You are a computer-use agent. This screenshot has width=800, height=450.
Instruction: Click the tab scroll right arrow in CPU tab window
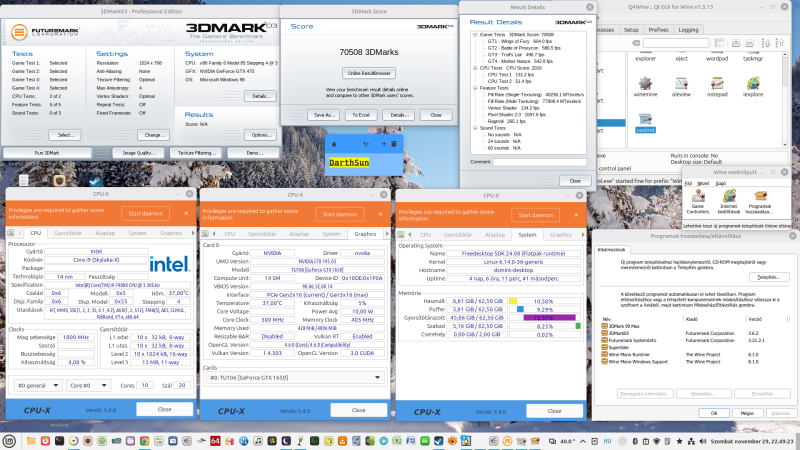click(x=193, y=233)
